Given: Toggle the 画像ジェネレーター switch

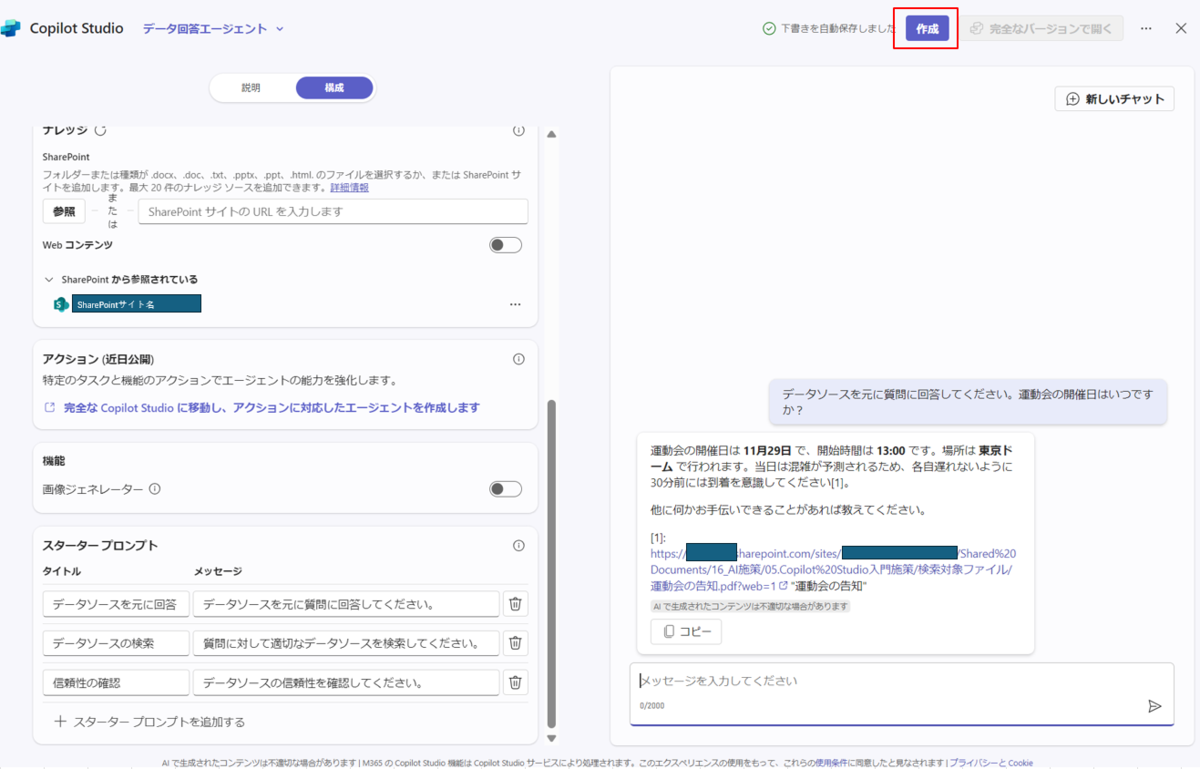Looking at the screenshot, I should [x=506, y=489].
